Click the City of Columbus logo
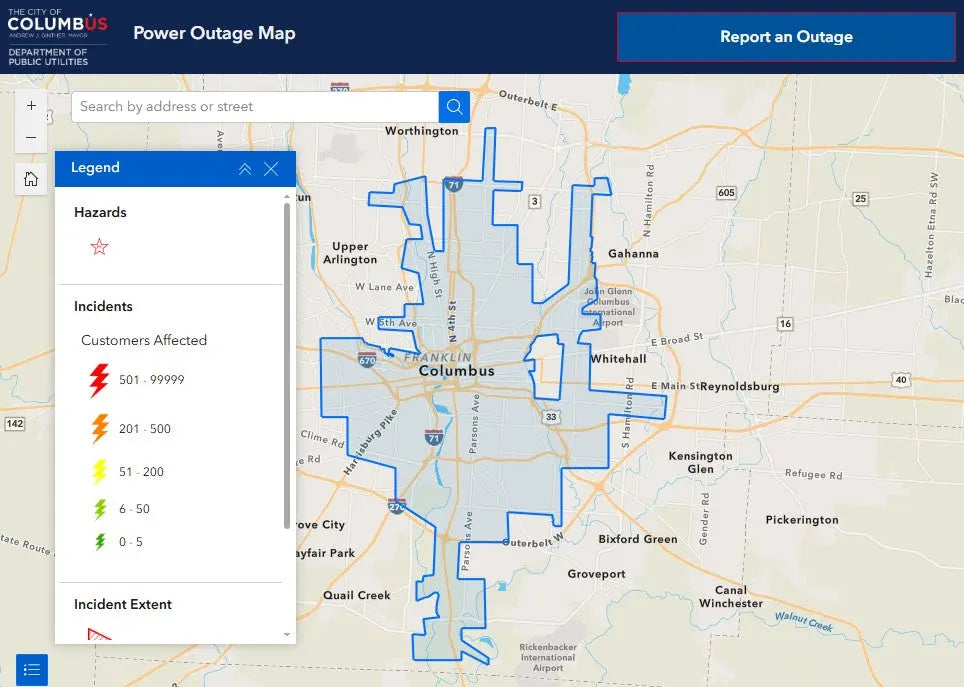Image resolution: width=964 pixels, height=687 pixels. click(x=57, y=37)
